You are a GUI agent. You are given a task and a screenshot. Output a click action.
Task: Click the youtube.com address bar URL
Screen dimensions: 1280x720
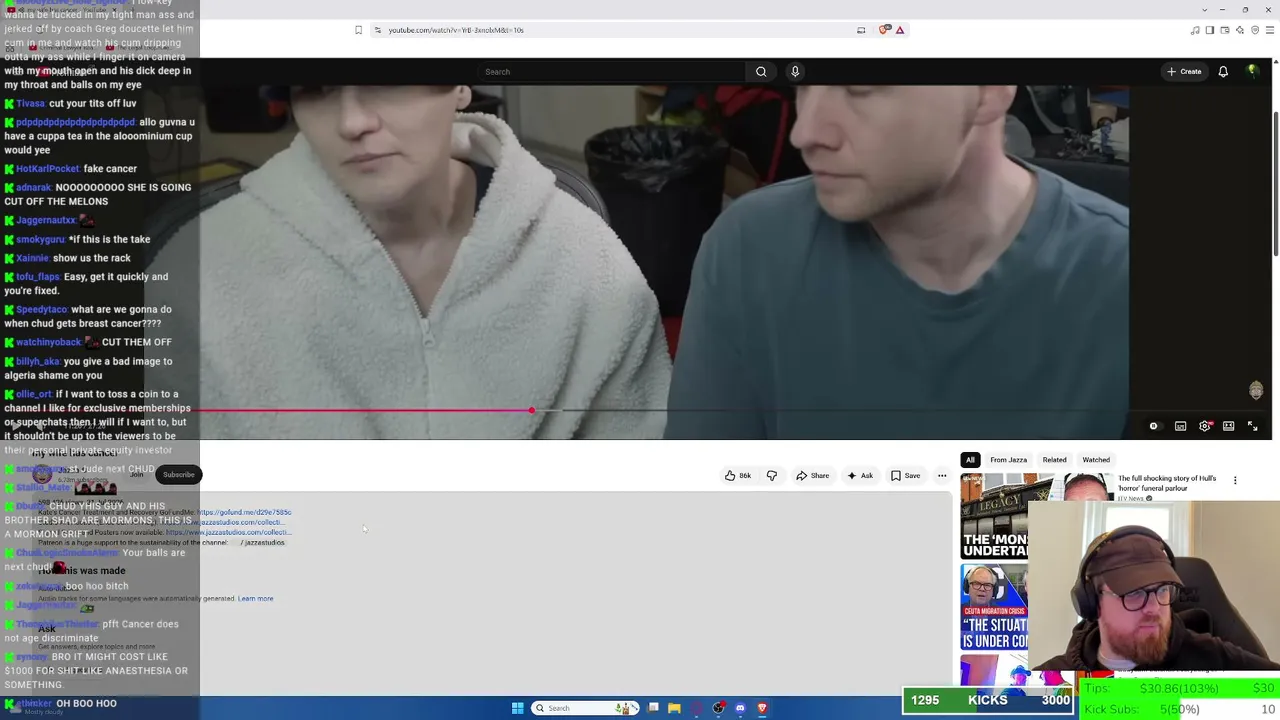click(456, 30)
